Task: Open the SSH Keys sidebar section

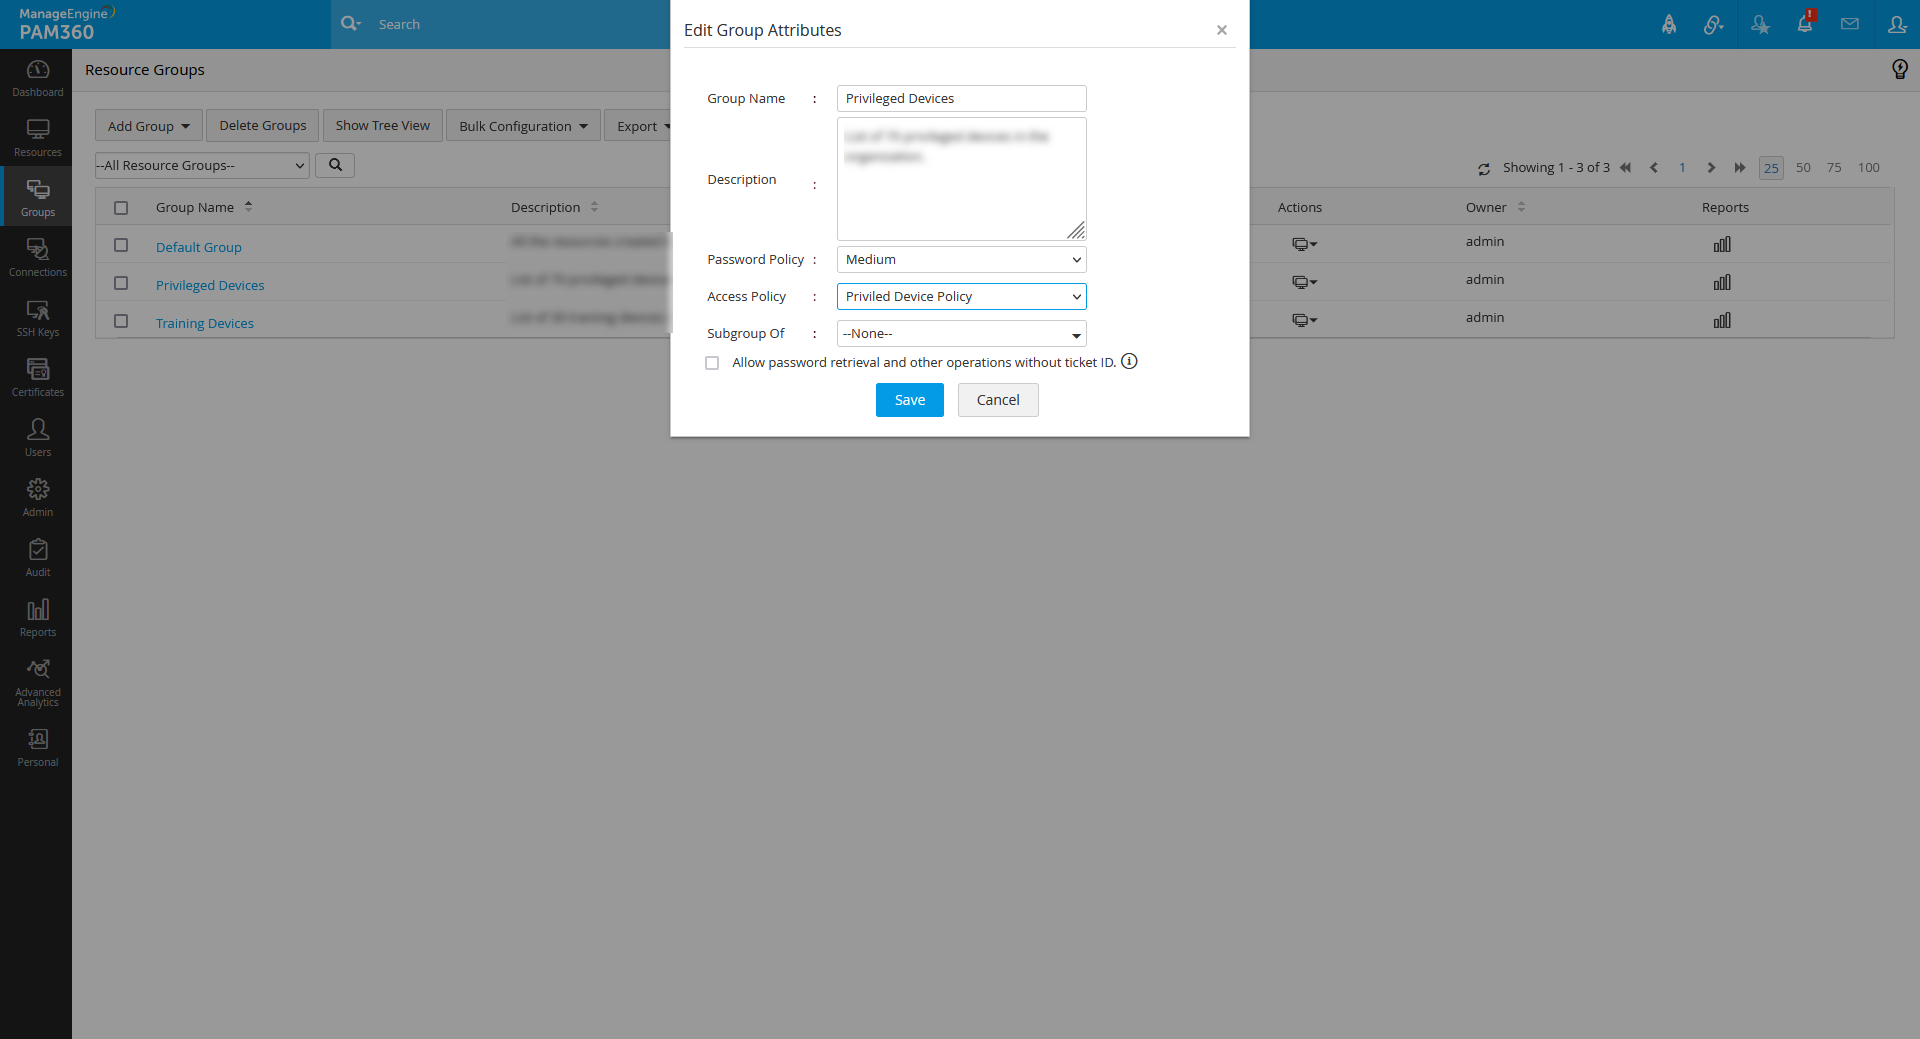Action: 37,318
